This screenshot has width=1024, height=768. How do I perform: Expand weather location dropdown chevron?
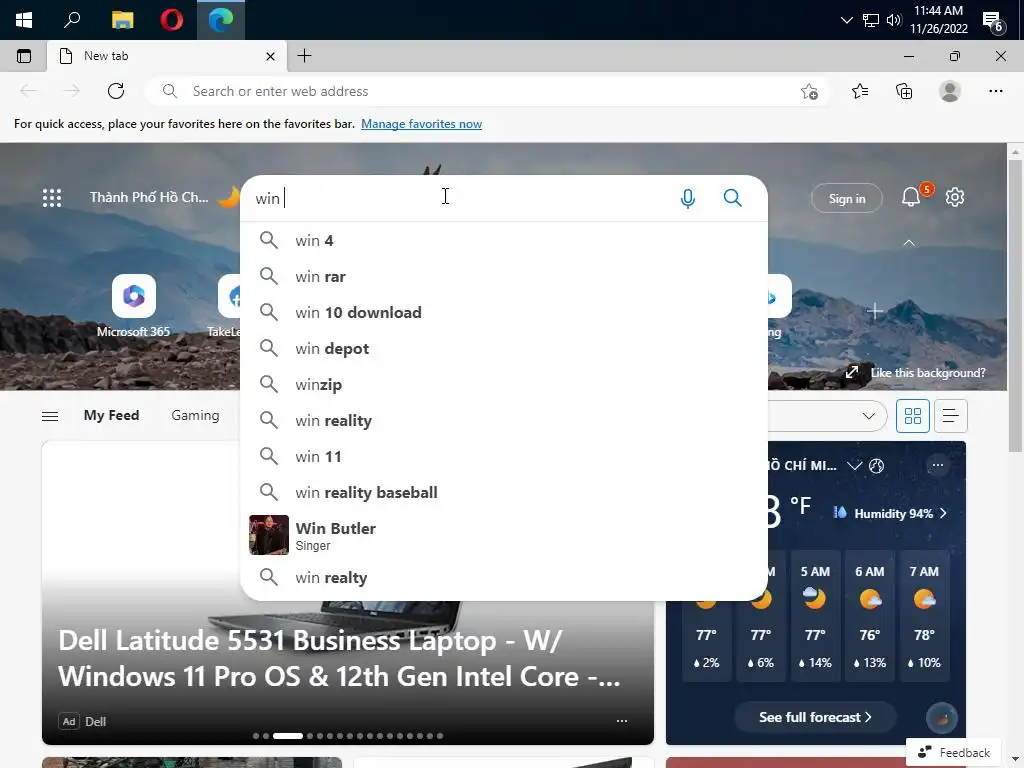tap(854, 466)
